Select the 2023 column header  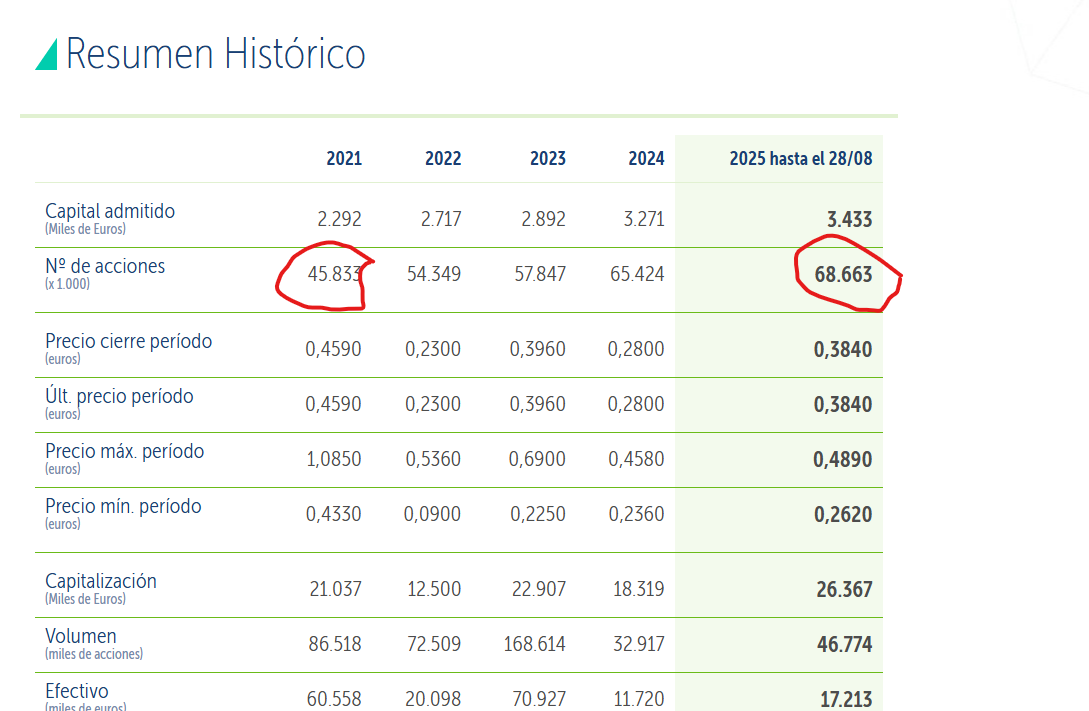[x=548, y=158]
